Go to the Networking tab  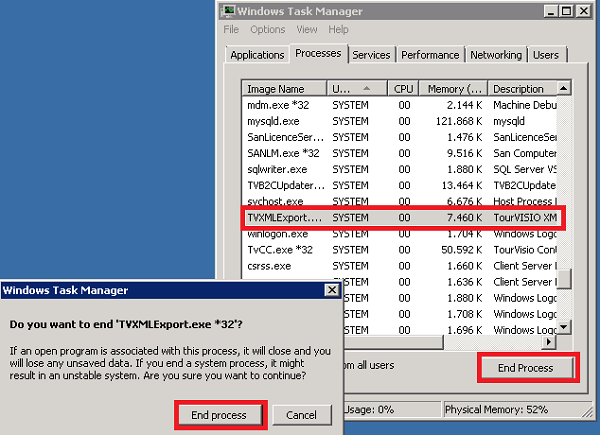tap(495, 55)
